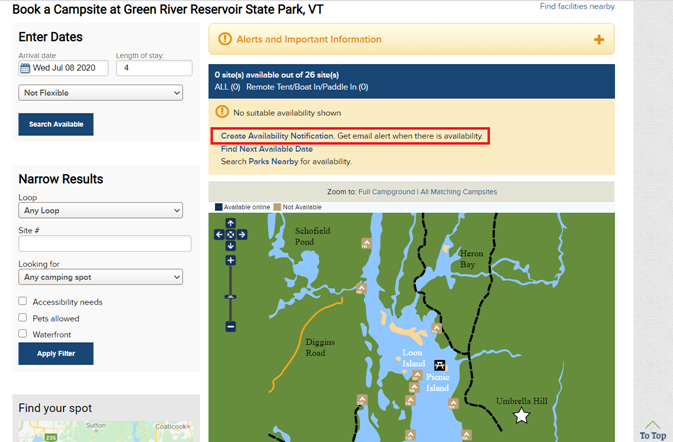Jump back using To Top arrow
This screenshot has width=673, height=442.
(653, 430)
